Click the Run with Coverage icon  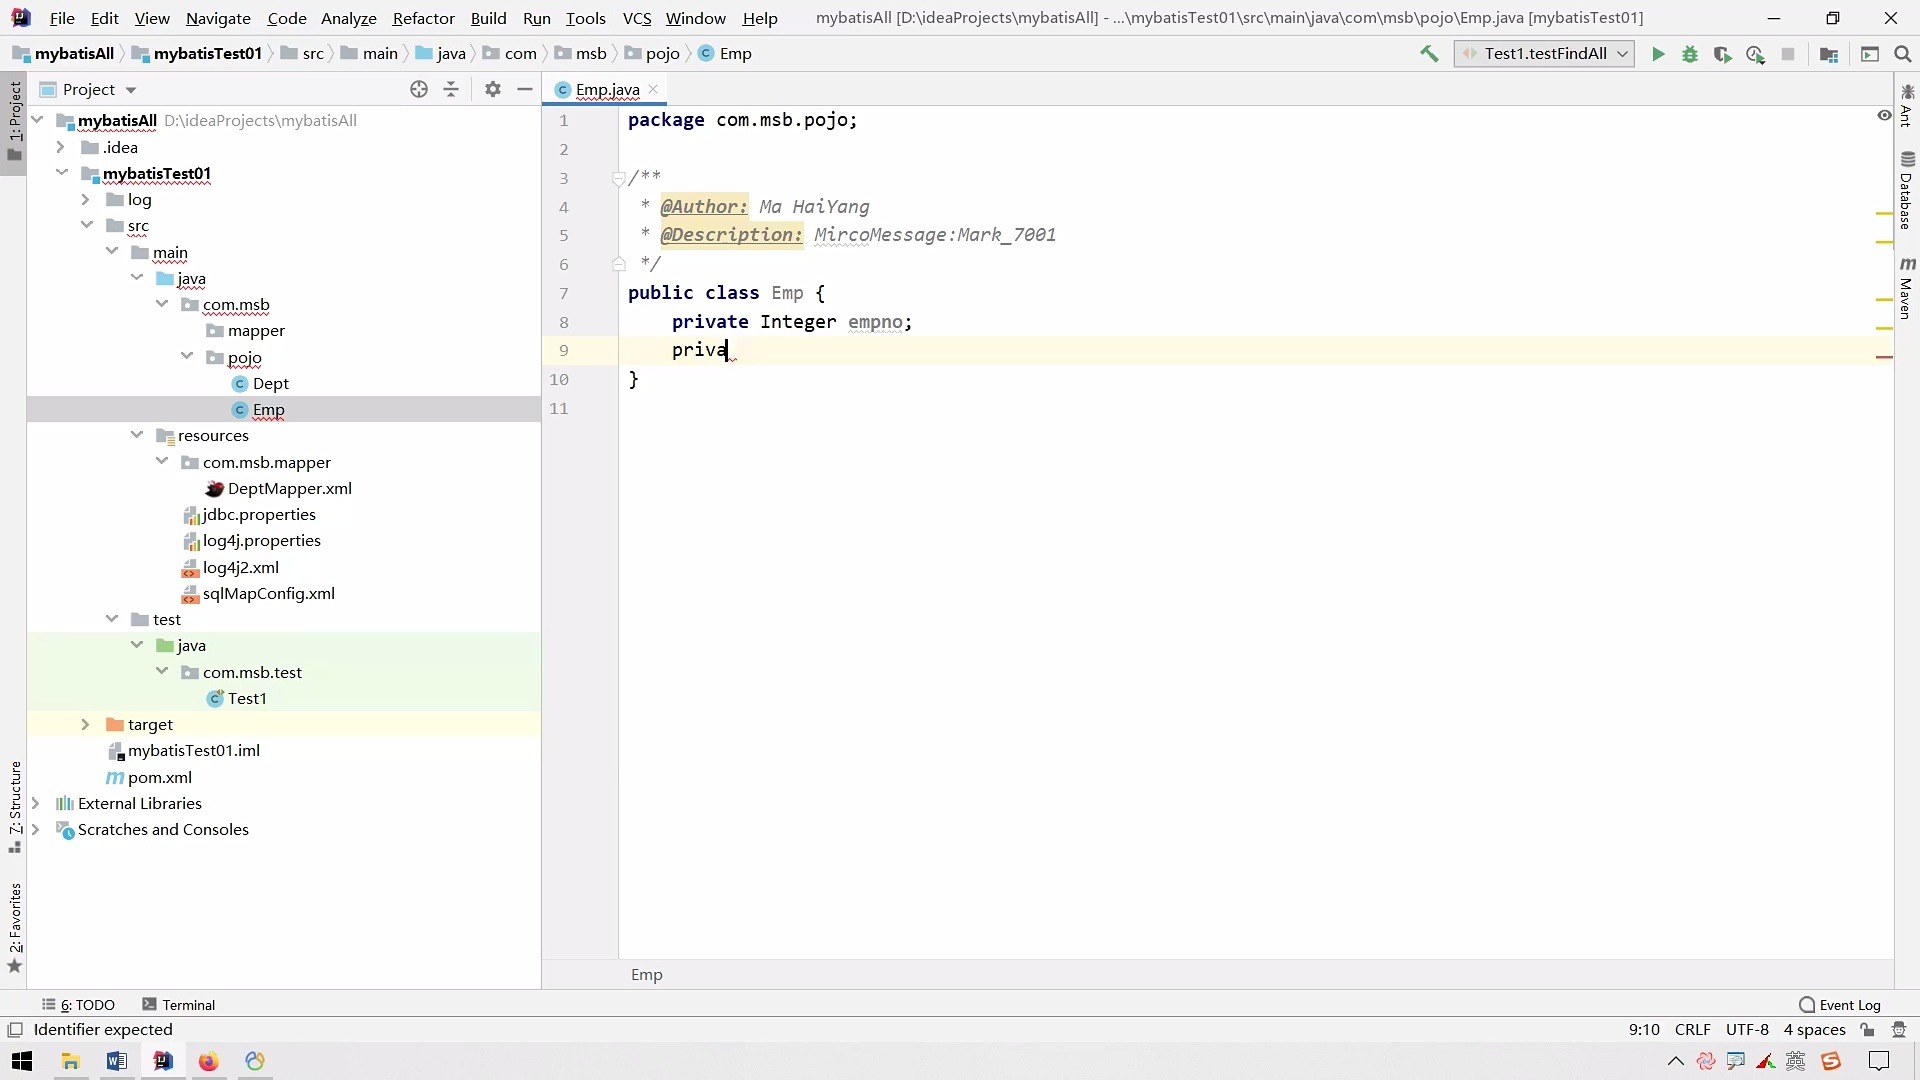point(1722,54)
